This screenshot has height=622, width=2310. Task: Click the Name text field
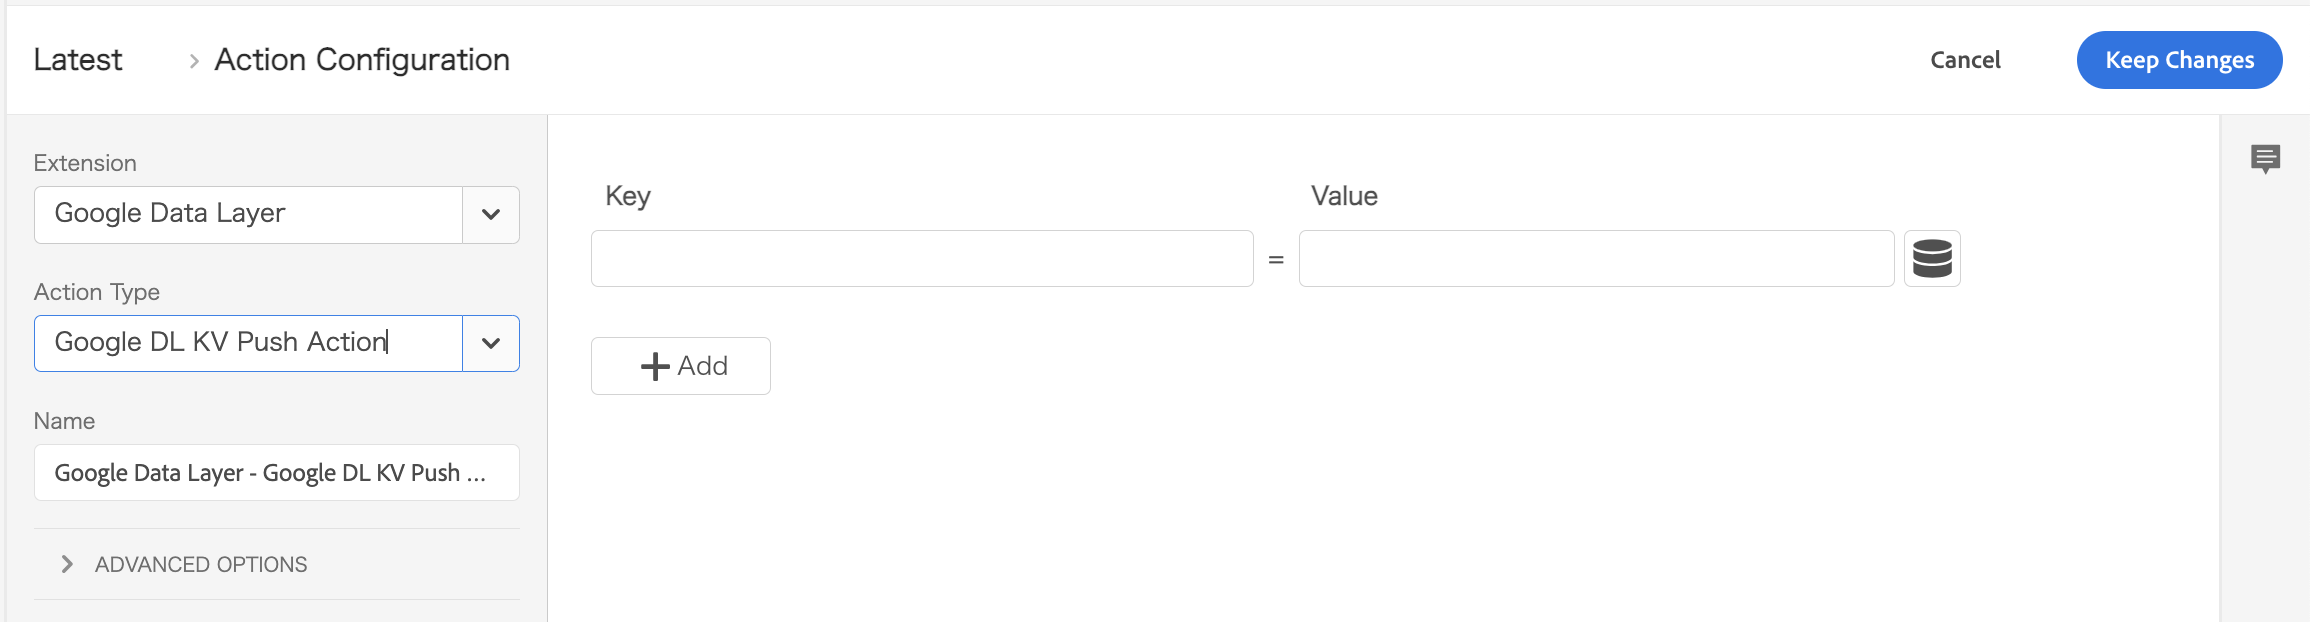[x=277, y=472]
